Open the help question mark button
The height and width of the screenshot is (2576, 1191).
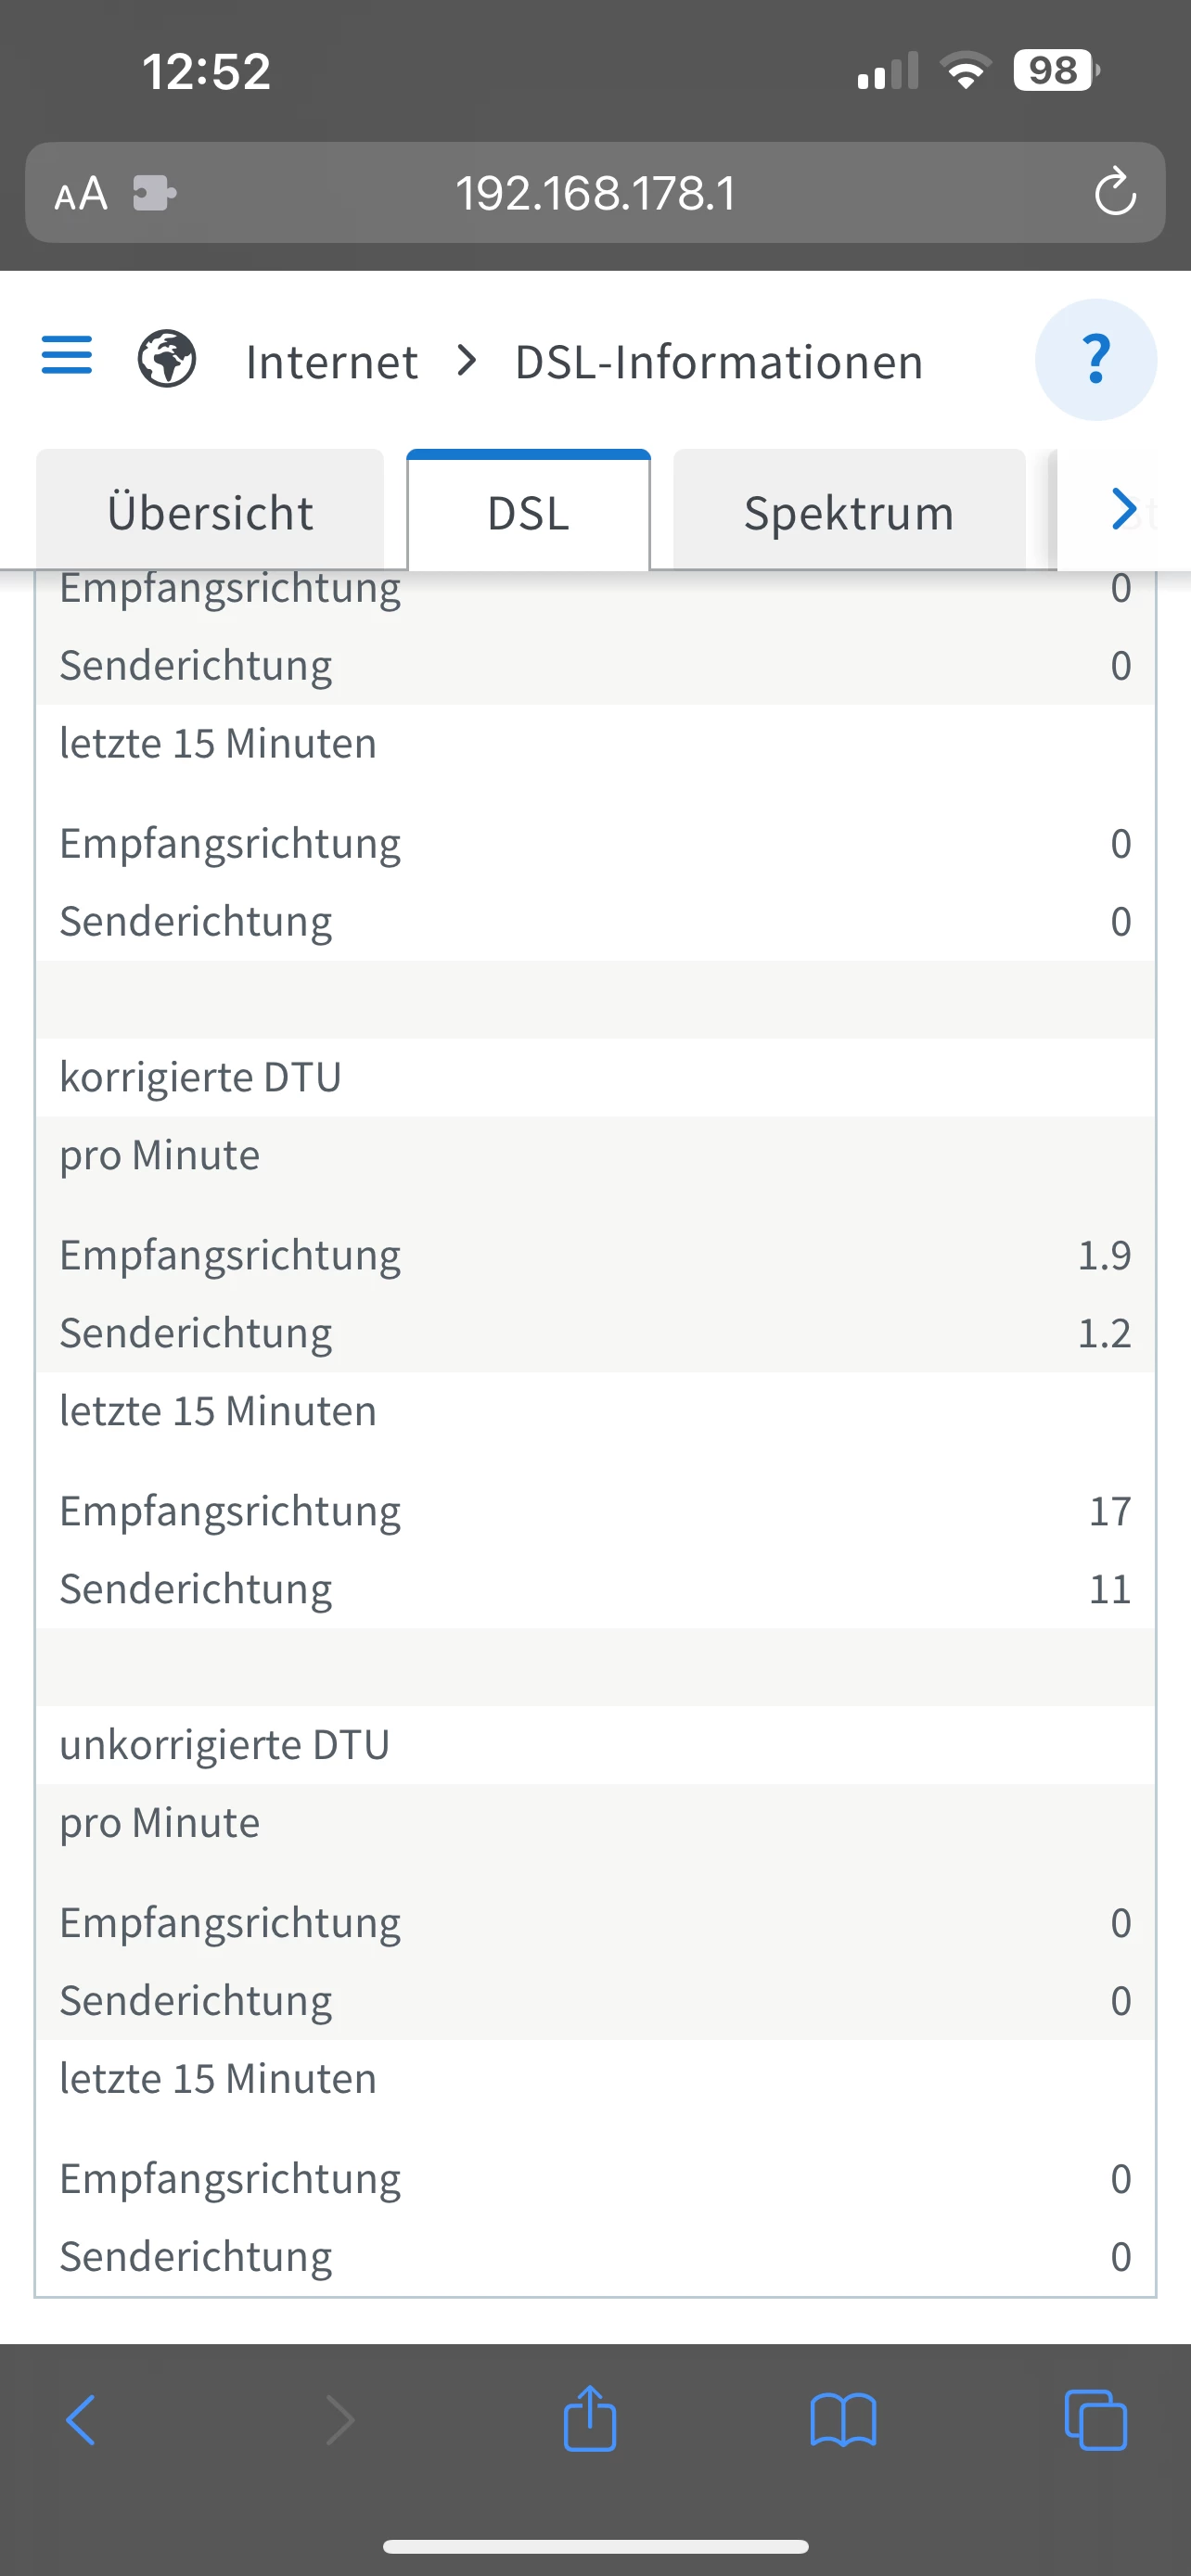(x=1095, y=360)
